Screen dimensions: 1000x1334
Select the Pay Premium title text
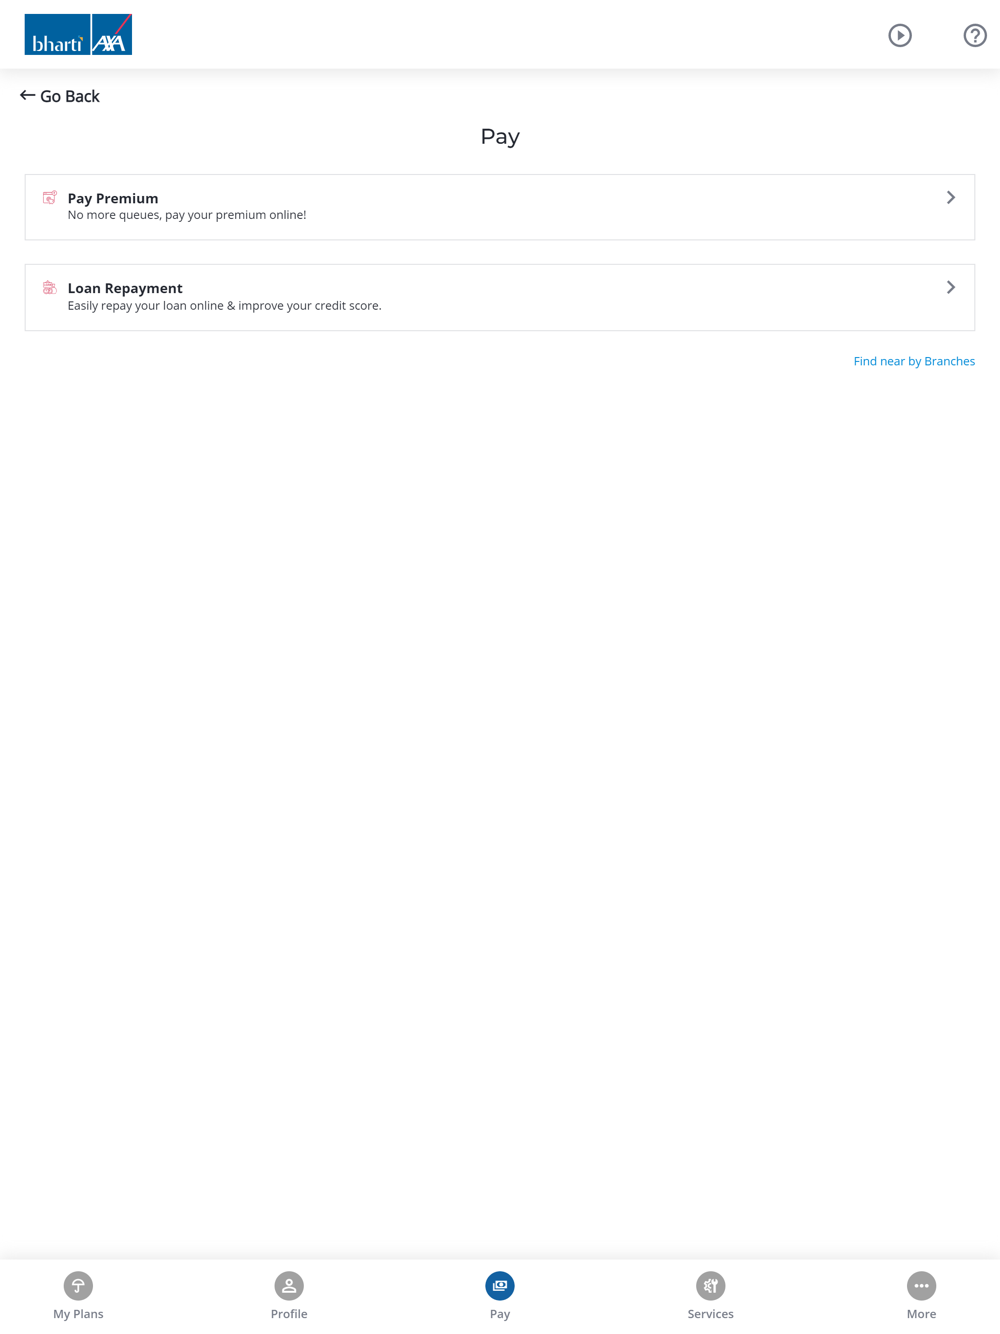(x=113, y=198)
